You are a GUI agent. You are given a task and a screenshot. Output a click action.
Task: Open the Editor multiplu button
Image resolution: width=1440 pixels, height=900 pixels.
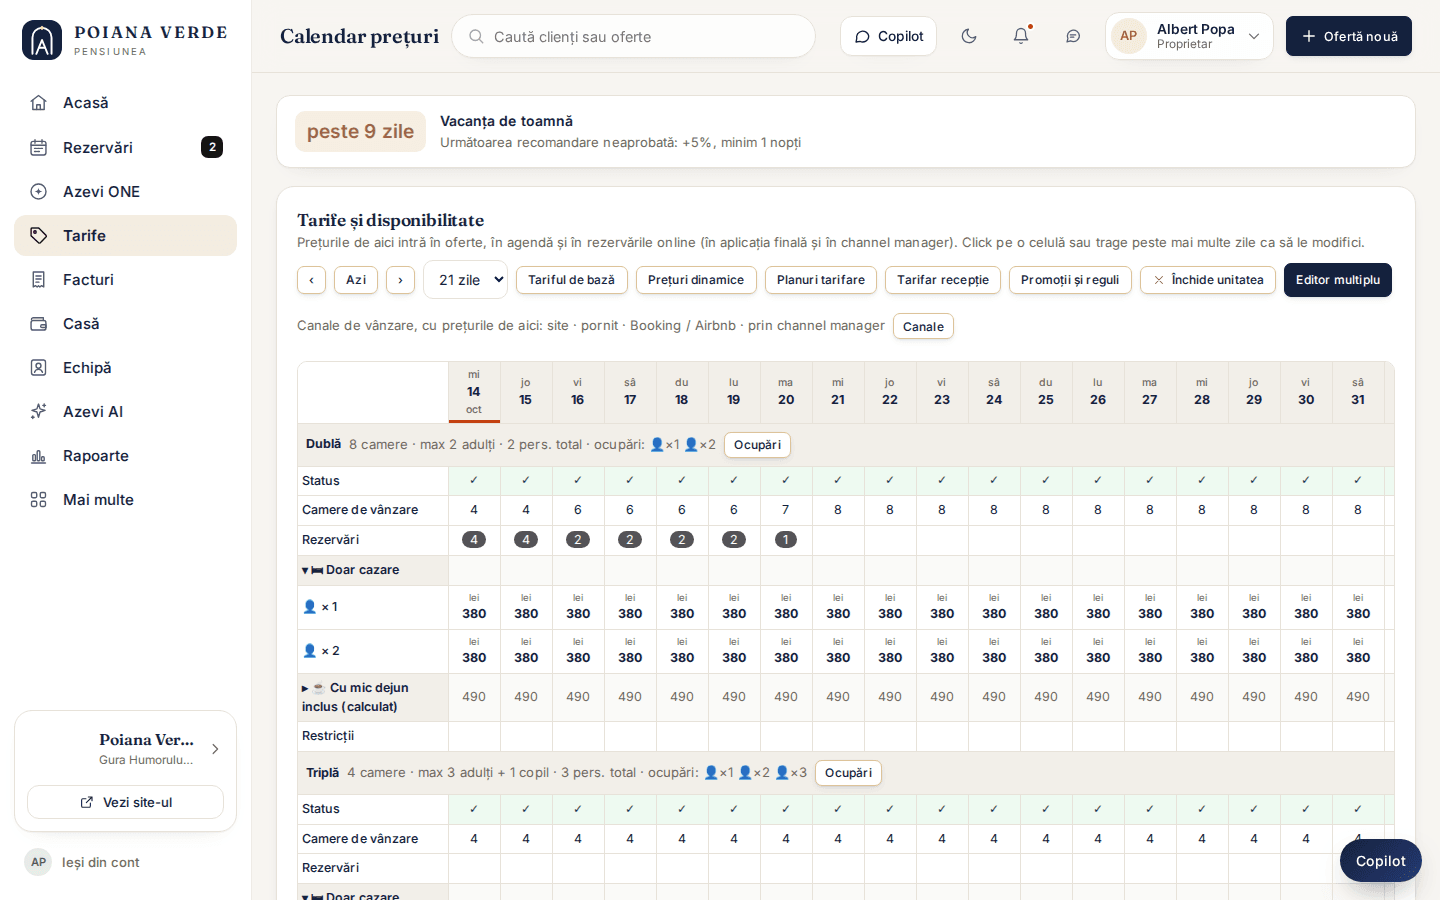pyautogui.click(x=1338, y=280)
